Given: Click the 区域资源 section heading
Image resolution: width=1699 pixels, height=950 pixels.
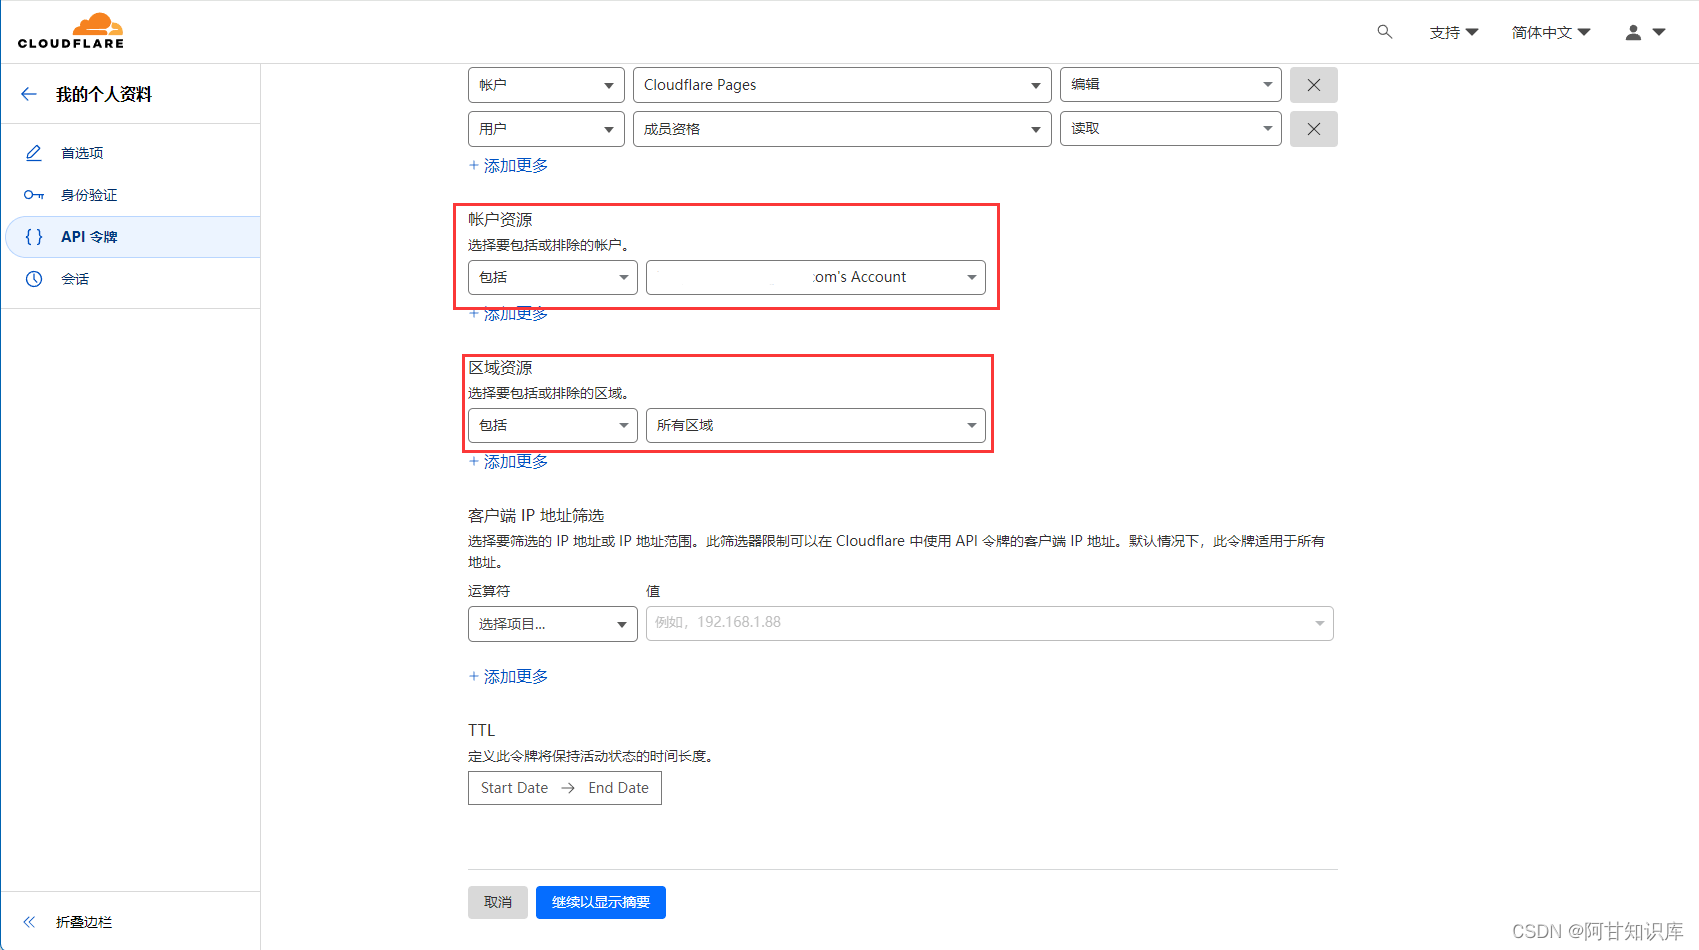Looking at the screenshot, I should tap(500, 368).
